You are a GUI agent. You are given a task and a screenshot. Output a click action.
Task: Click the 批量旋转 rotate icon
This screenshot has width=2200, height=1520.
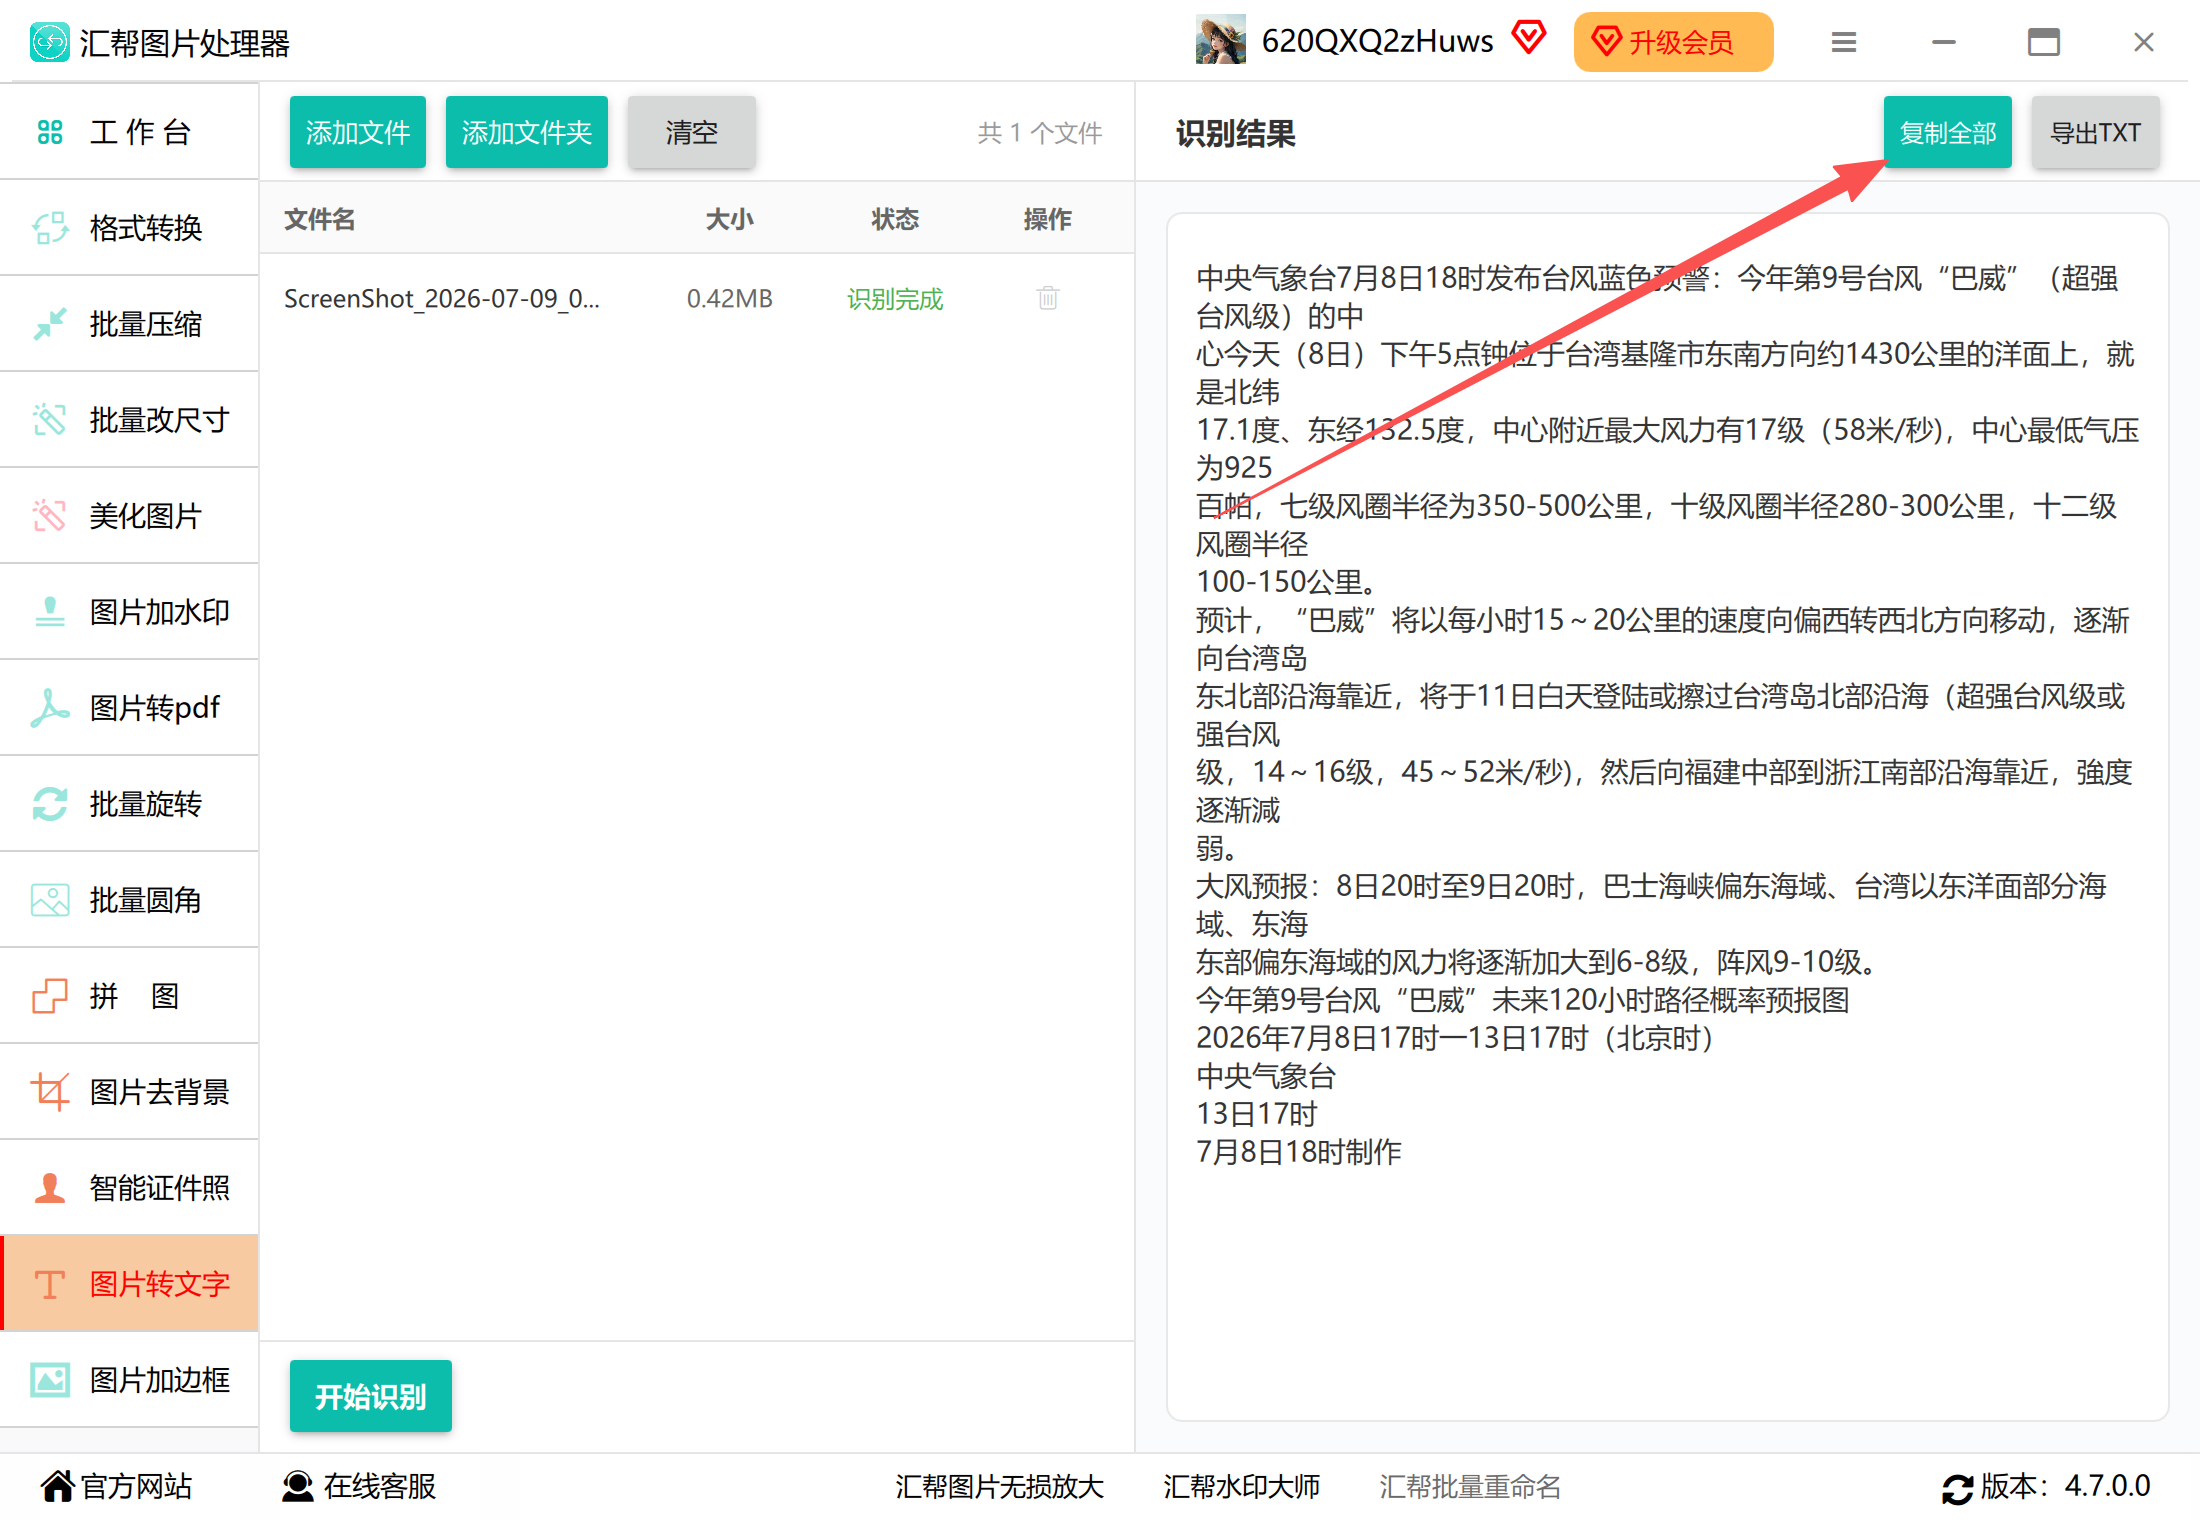pos(50,804)
